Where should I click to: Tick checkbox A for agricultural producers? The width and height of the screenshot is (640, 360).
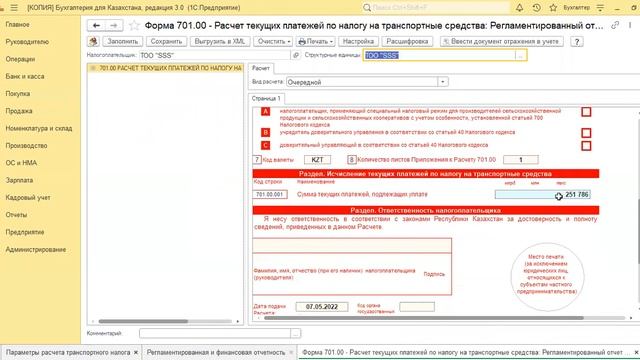[586, 112]
